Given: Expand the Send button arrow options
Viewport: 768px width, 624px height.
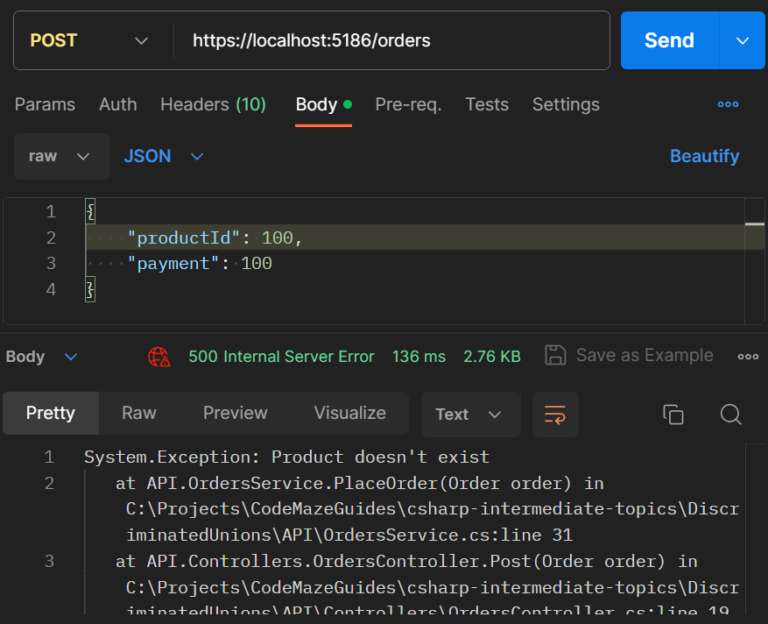Looking at the screenshot, I should (742, 41).
